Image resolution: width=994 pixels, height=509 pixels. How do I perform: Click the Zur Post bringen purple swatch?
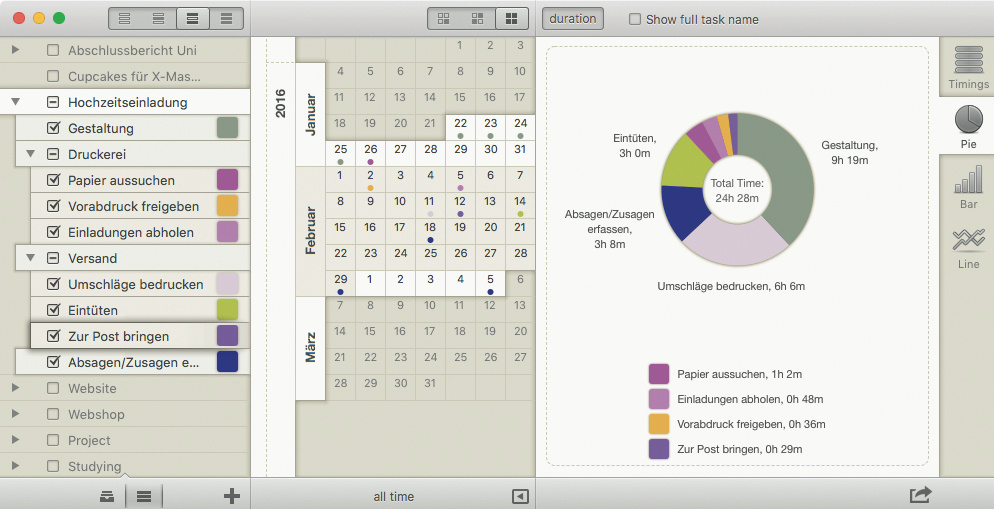228,335
